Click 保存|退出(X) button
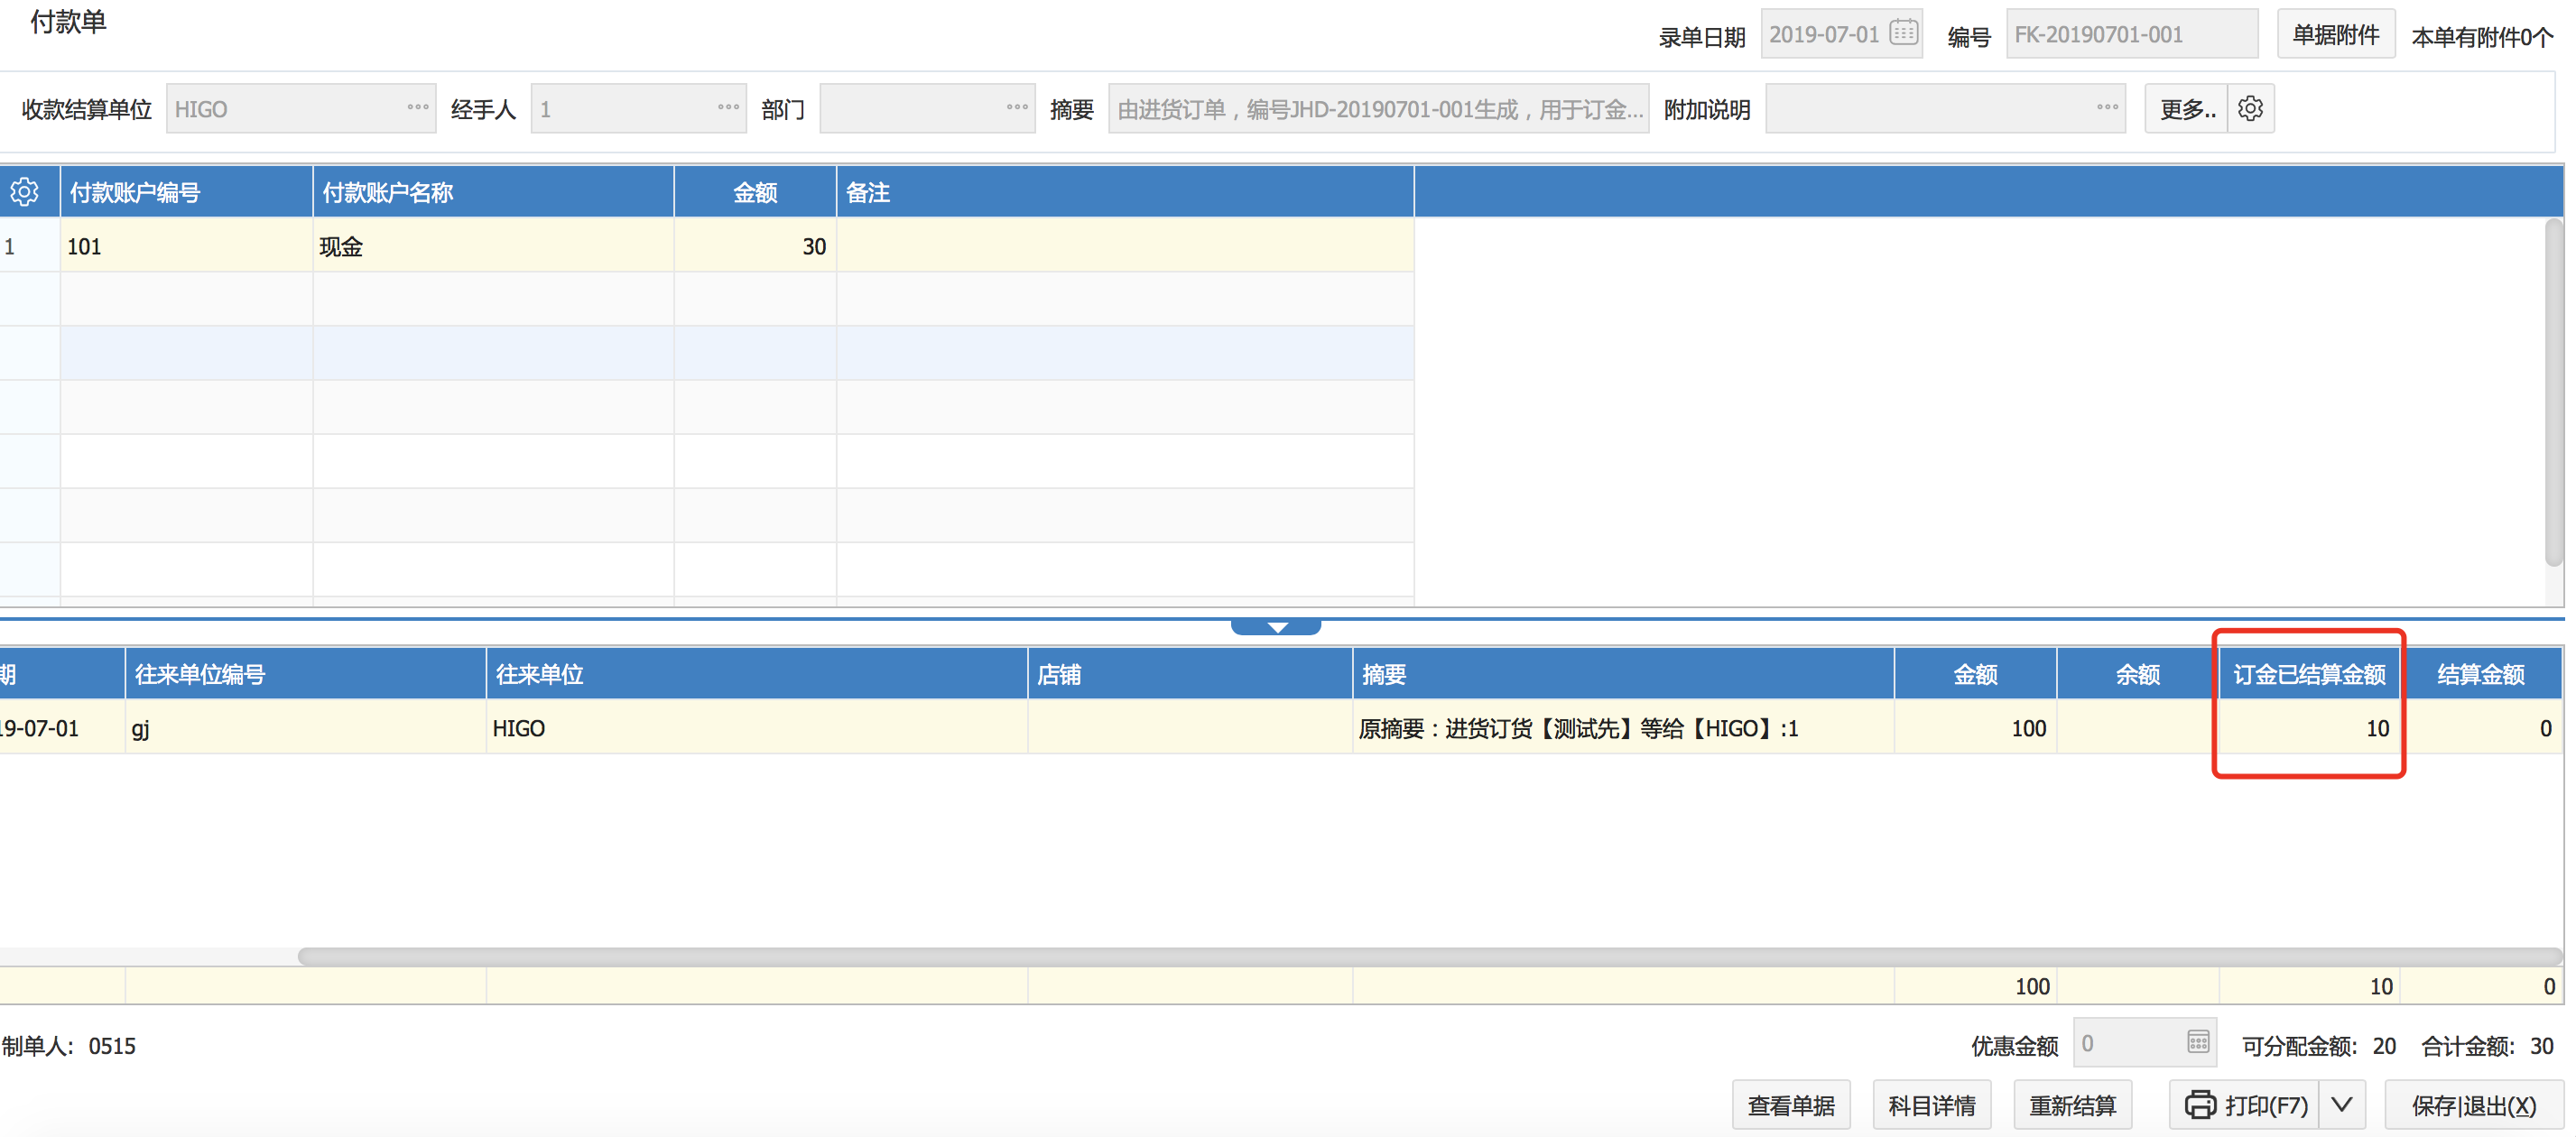The height and width of the screenshot is (1137, 2576). 2473,1104
